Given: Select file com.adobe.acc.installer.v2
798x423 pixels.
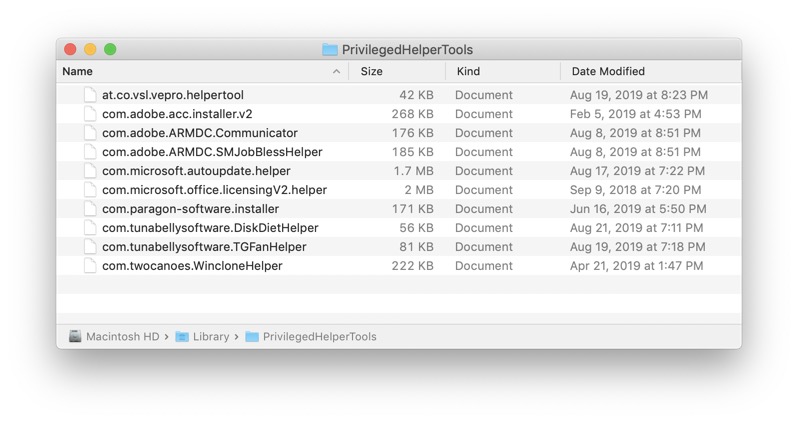Looking at the screenshot, I should pos(177,114).
